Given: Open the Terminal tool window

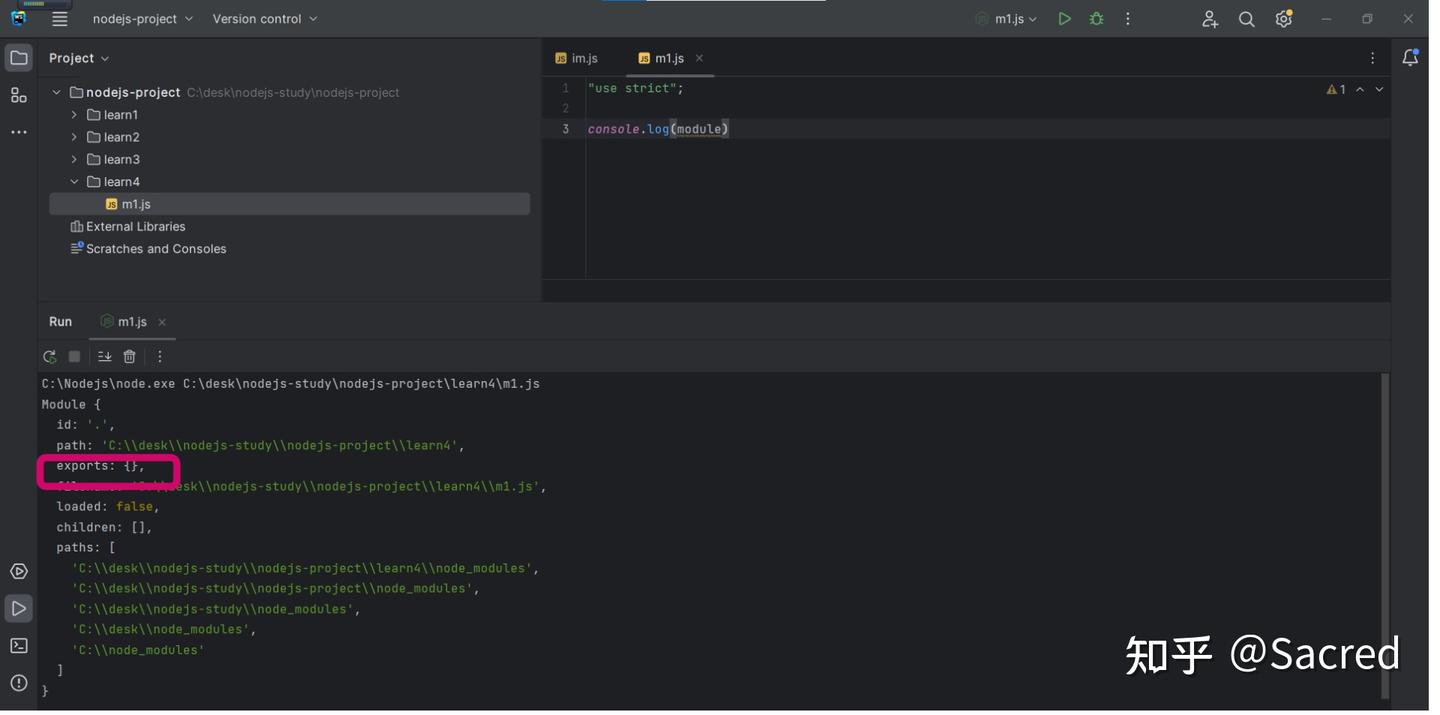Looking at the screenshot, I should (18, 646).
